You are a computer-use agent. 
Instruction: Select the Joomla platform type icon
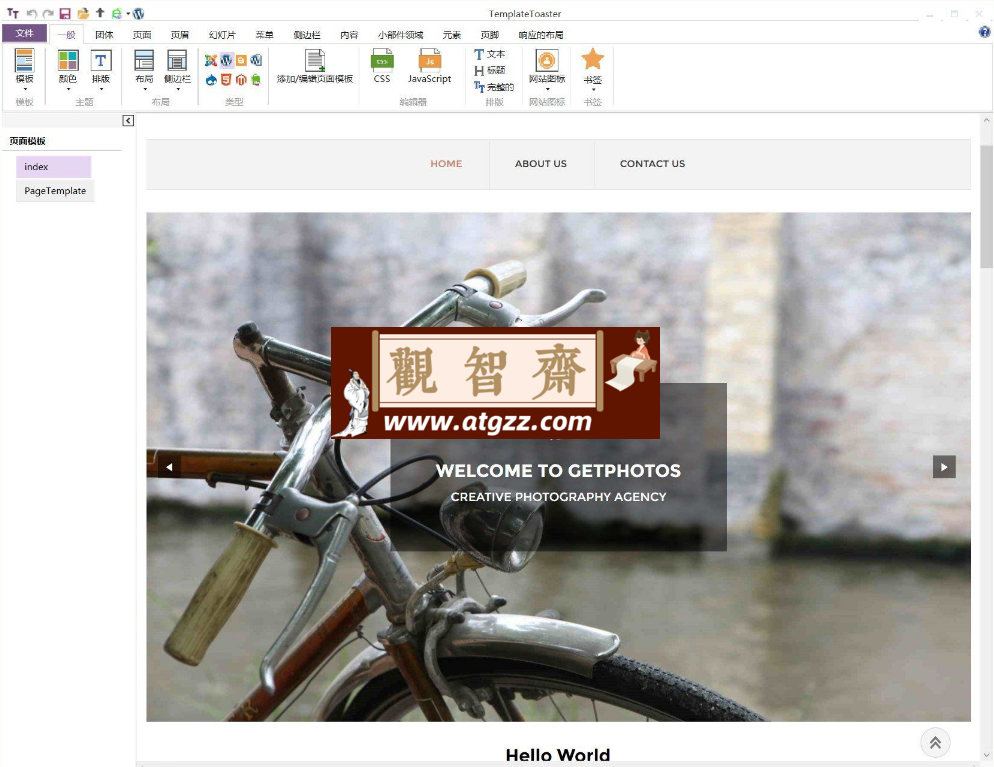(x=211, y=60)
